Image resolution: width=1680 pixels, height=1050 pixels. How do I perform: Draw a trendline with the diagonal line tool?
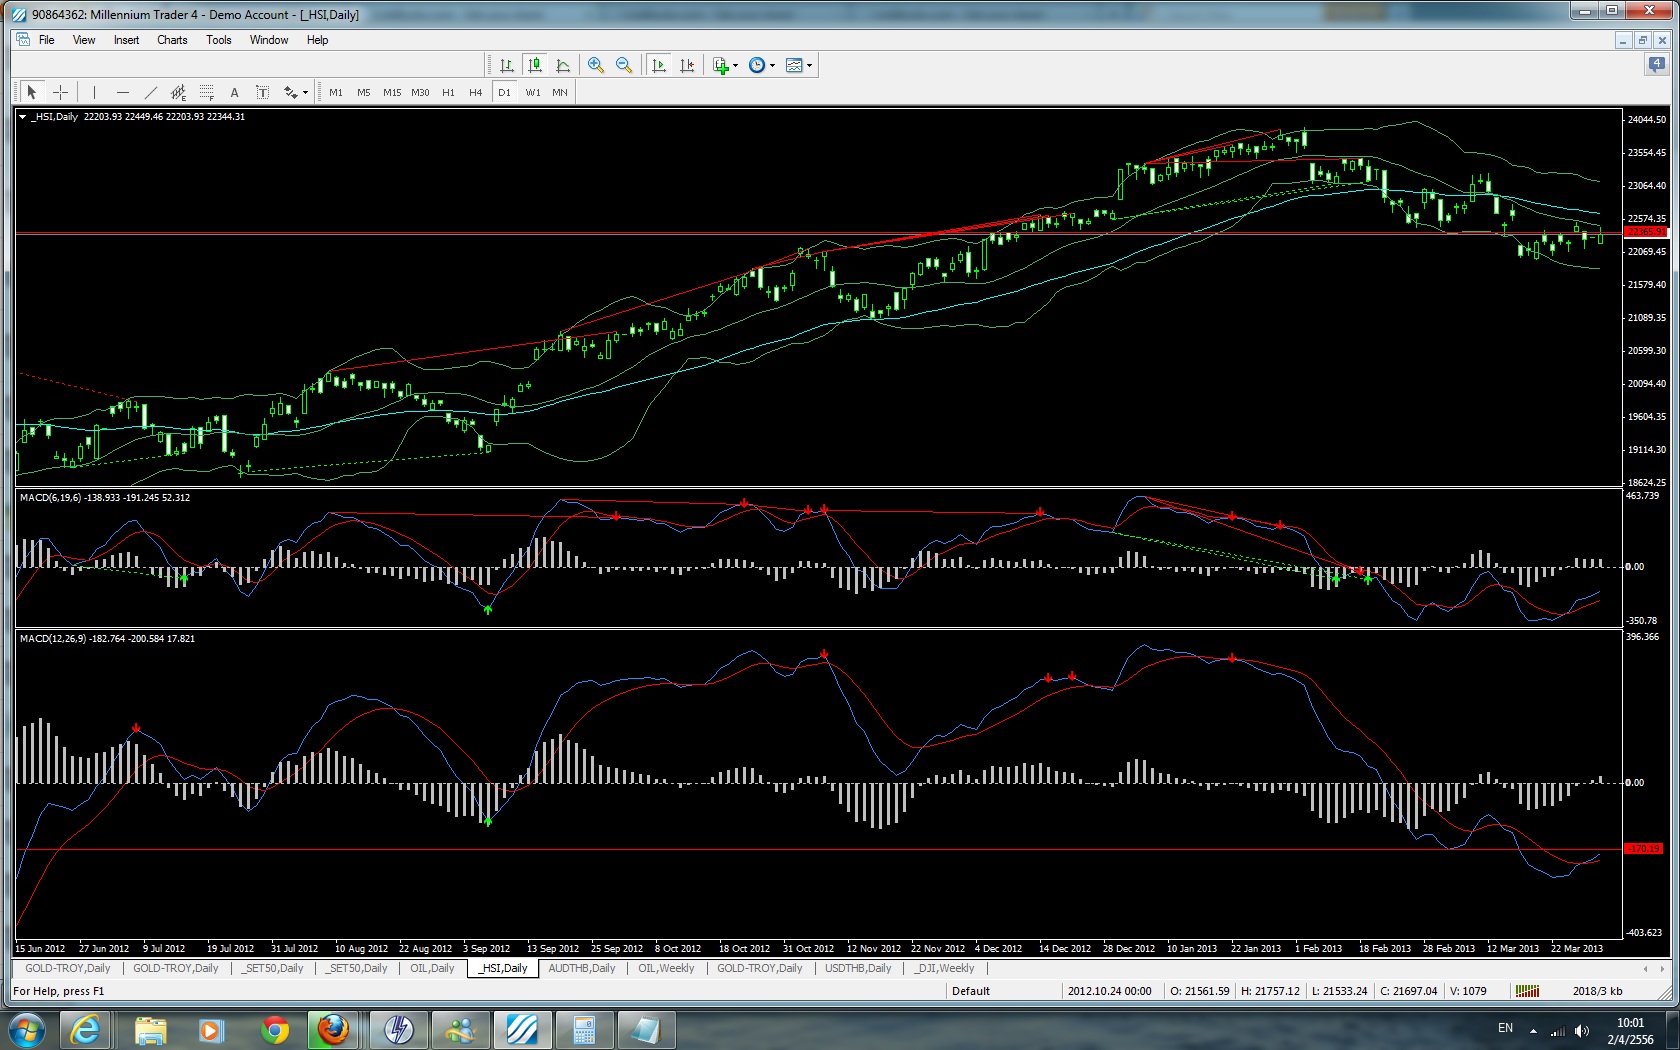tap(151, 92)
